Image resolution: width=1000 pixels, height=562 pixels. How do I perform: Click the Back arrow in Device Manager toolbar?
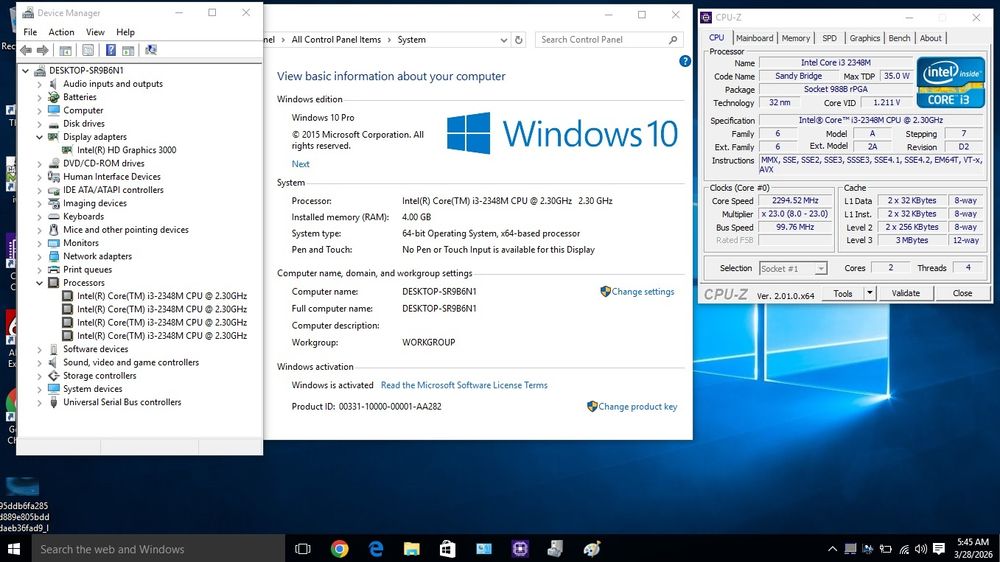click(x=26, y=50)
